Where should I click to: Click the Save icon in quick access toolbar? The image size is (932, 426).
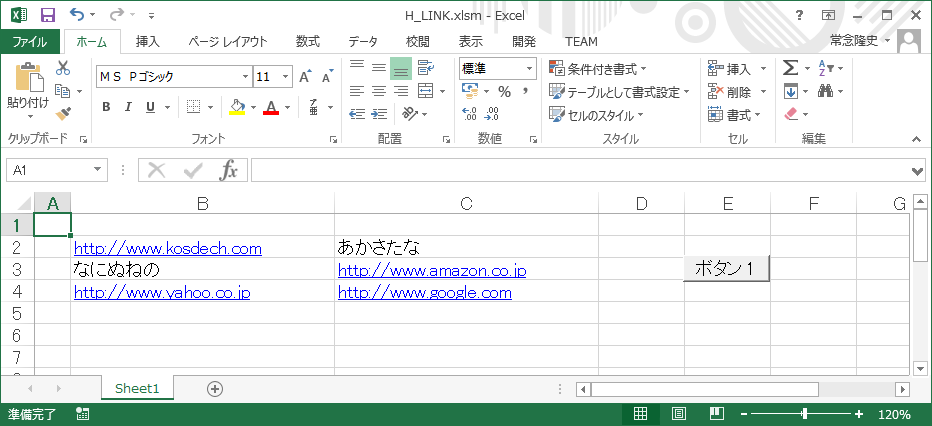48,15
